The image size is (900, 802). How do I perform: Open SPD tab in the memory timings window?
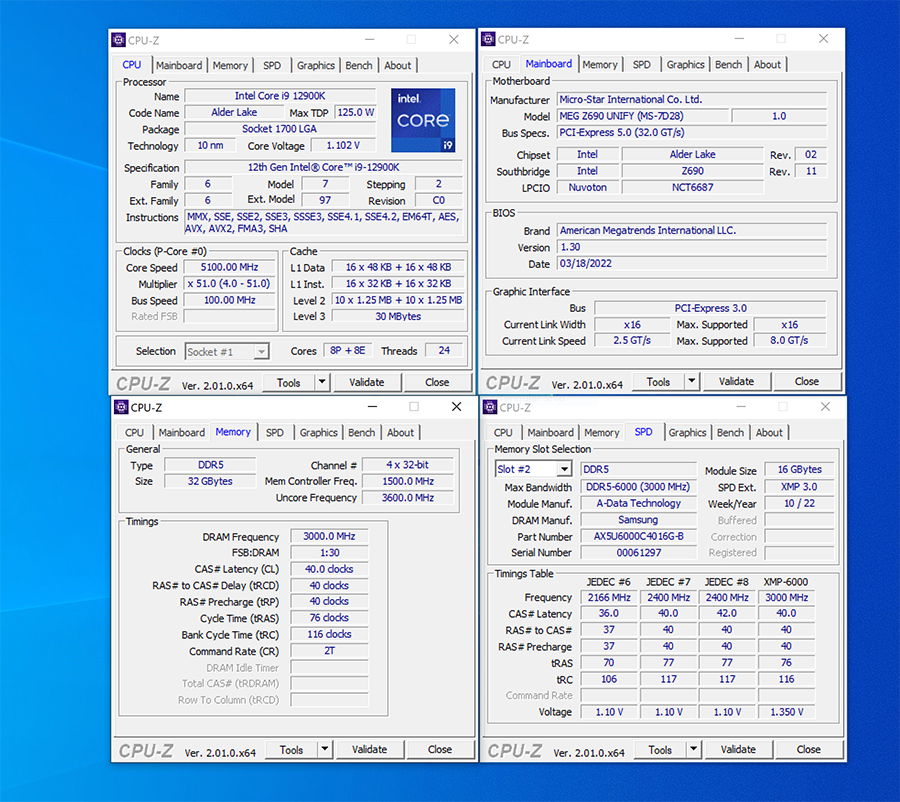point(274,432)
